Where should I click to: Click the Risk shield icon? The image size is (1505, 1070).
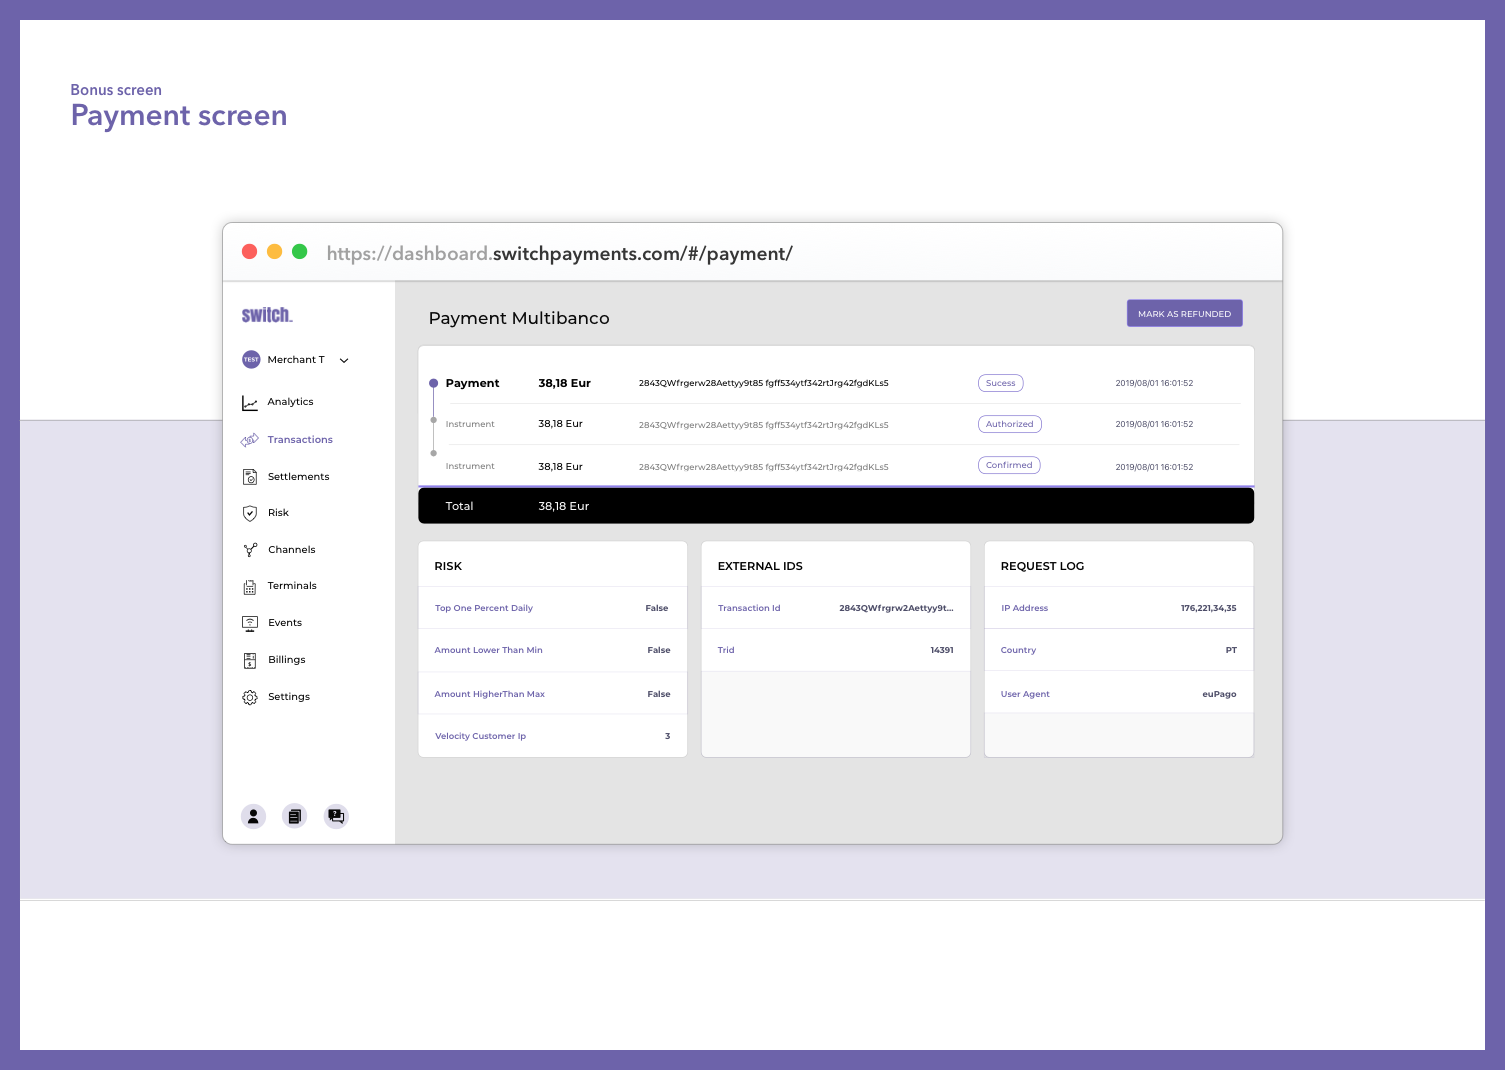pos(250,514)
